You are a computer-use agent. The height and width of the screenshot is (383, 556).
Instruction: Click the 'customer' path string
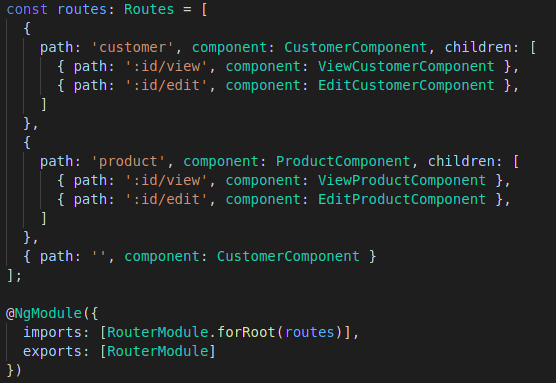coord(133,48)
